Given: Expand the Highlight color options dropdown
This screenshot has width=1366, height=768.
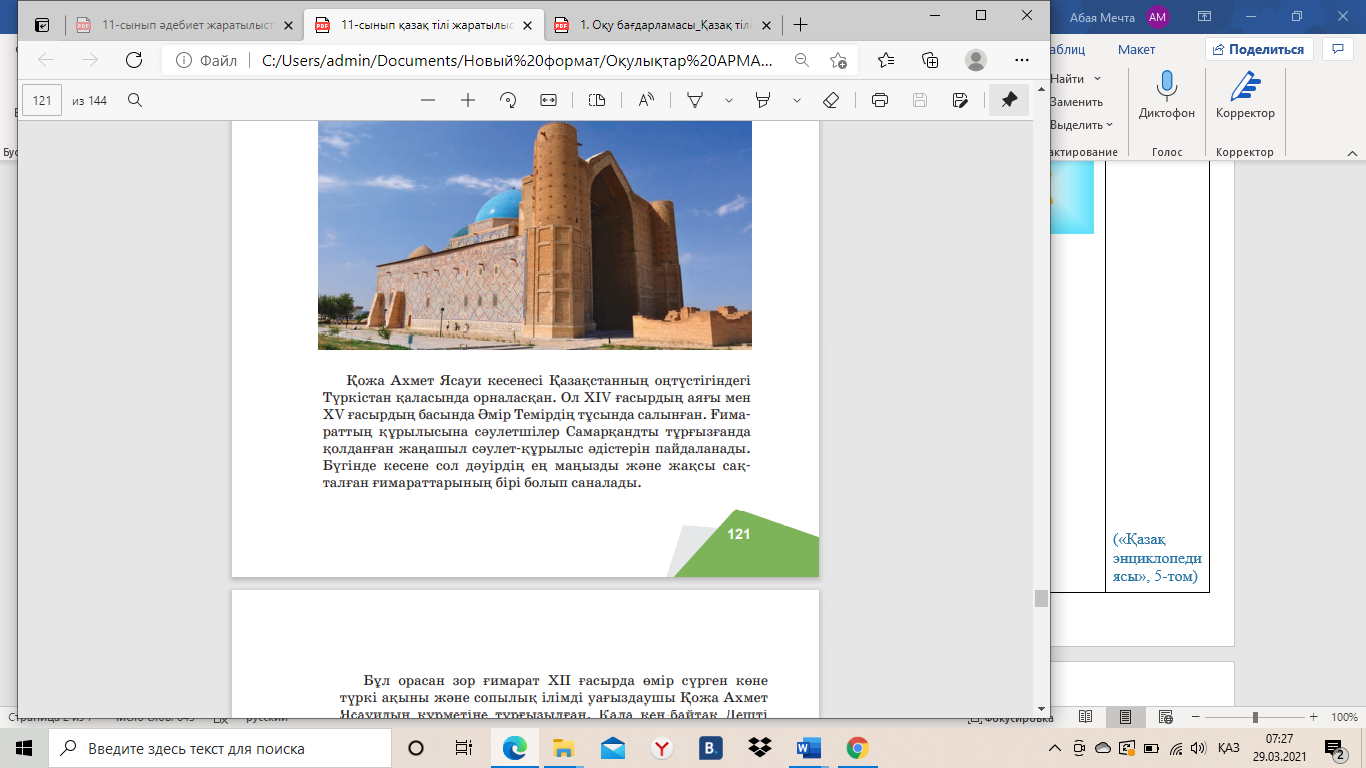Looking at the screenshot, I should pos(797,100).
